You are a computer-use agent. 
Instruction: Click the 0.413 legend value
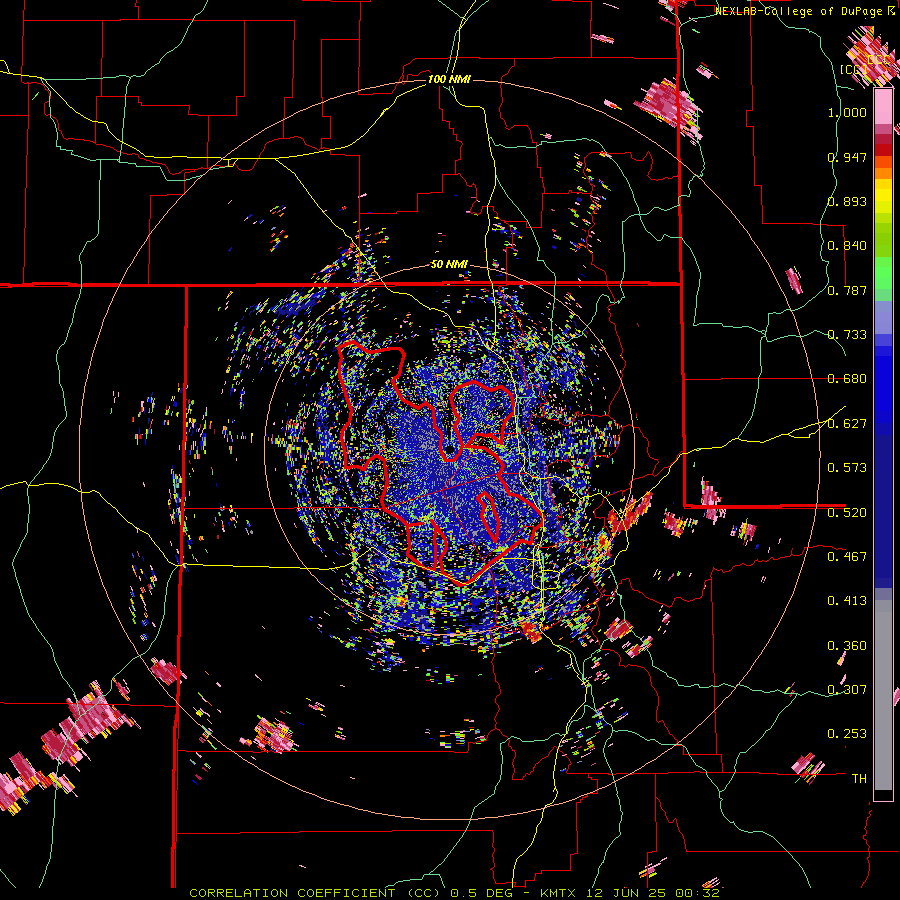click(847, 601)
